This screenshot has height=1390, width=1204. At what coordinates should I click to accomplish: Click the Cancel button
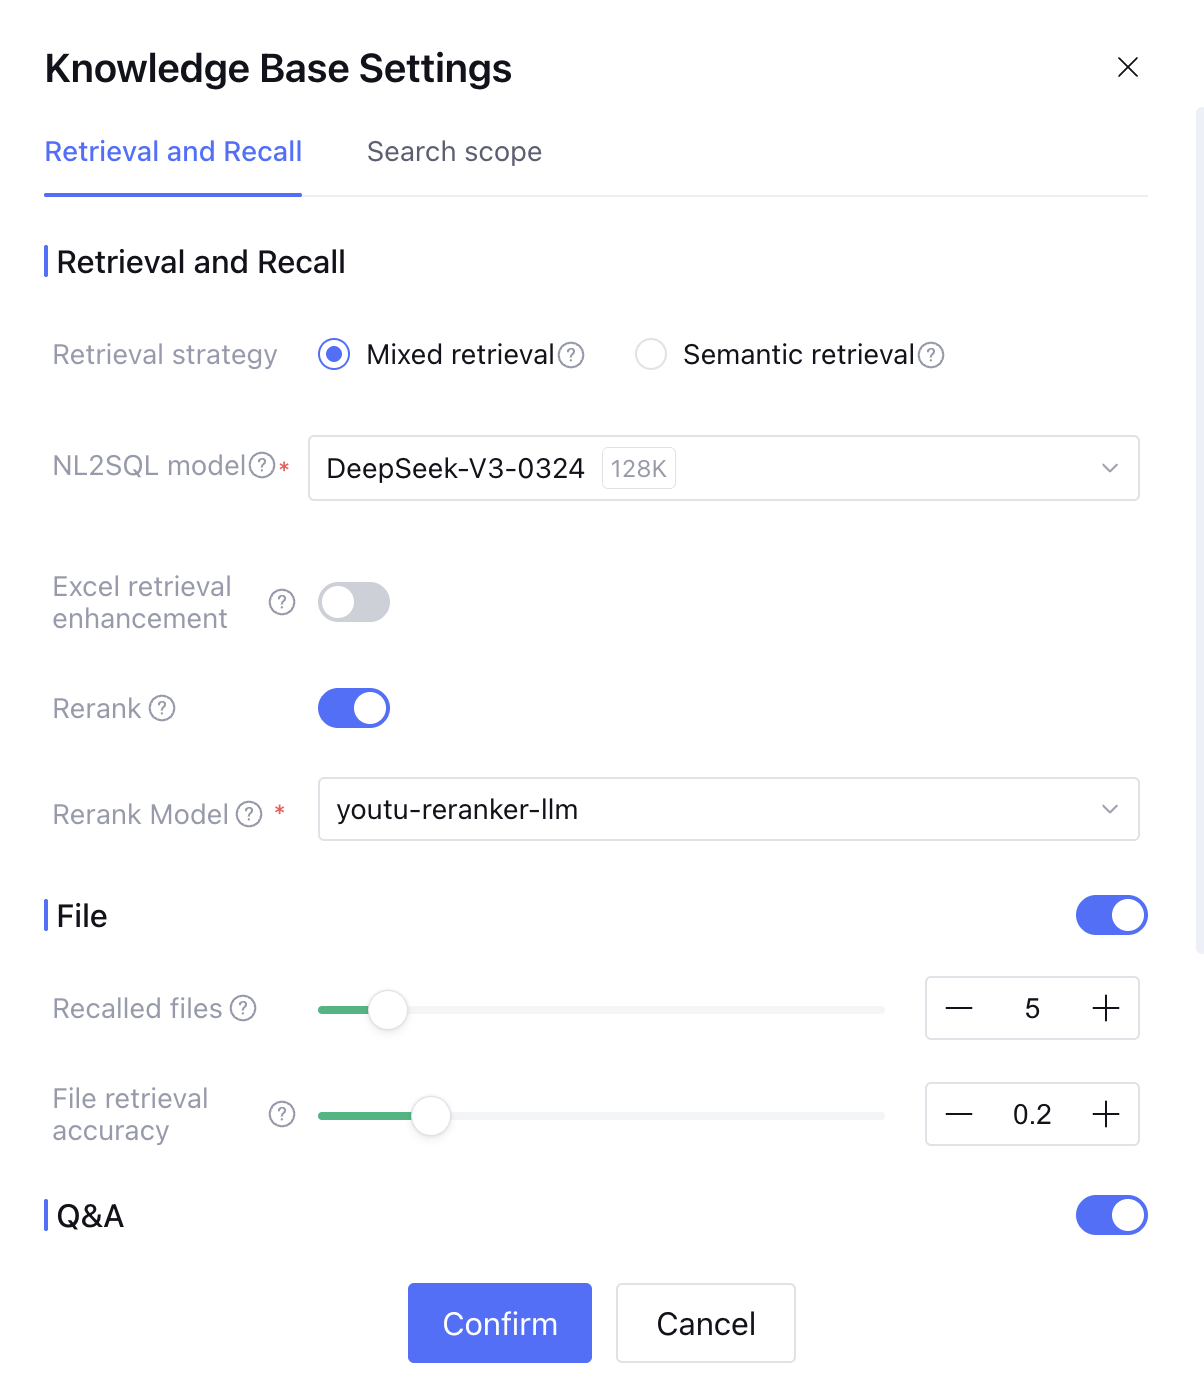tap(705, 1323)
